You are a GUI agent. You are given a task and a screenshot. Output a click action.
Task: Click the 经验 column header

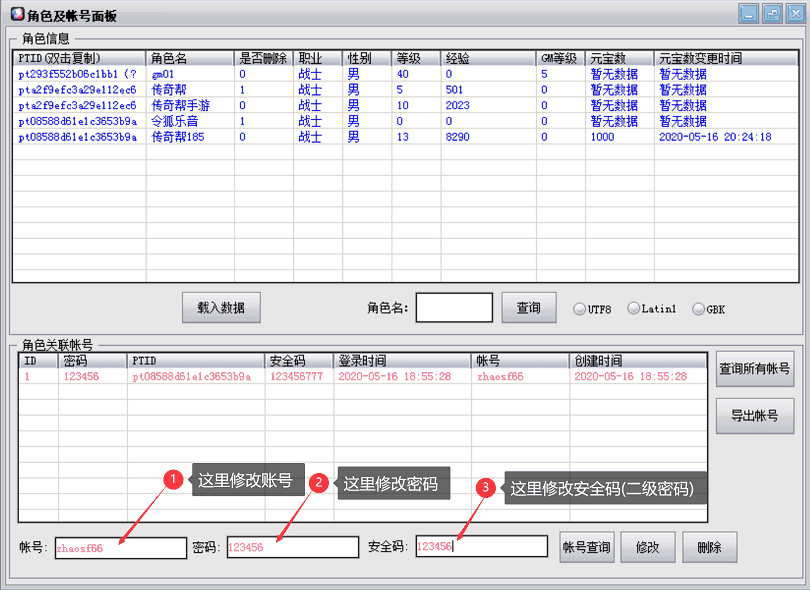(x=488, y=58)
